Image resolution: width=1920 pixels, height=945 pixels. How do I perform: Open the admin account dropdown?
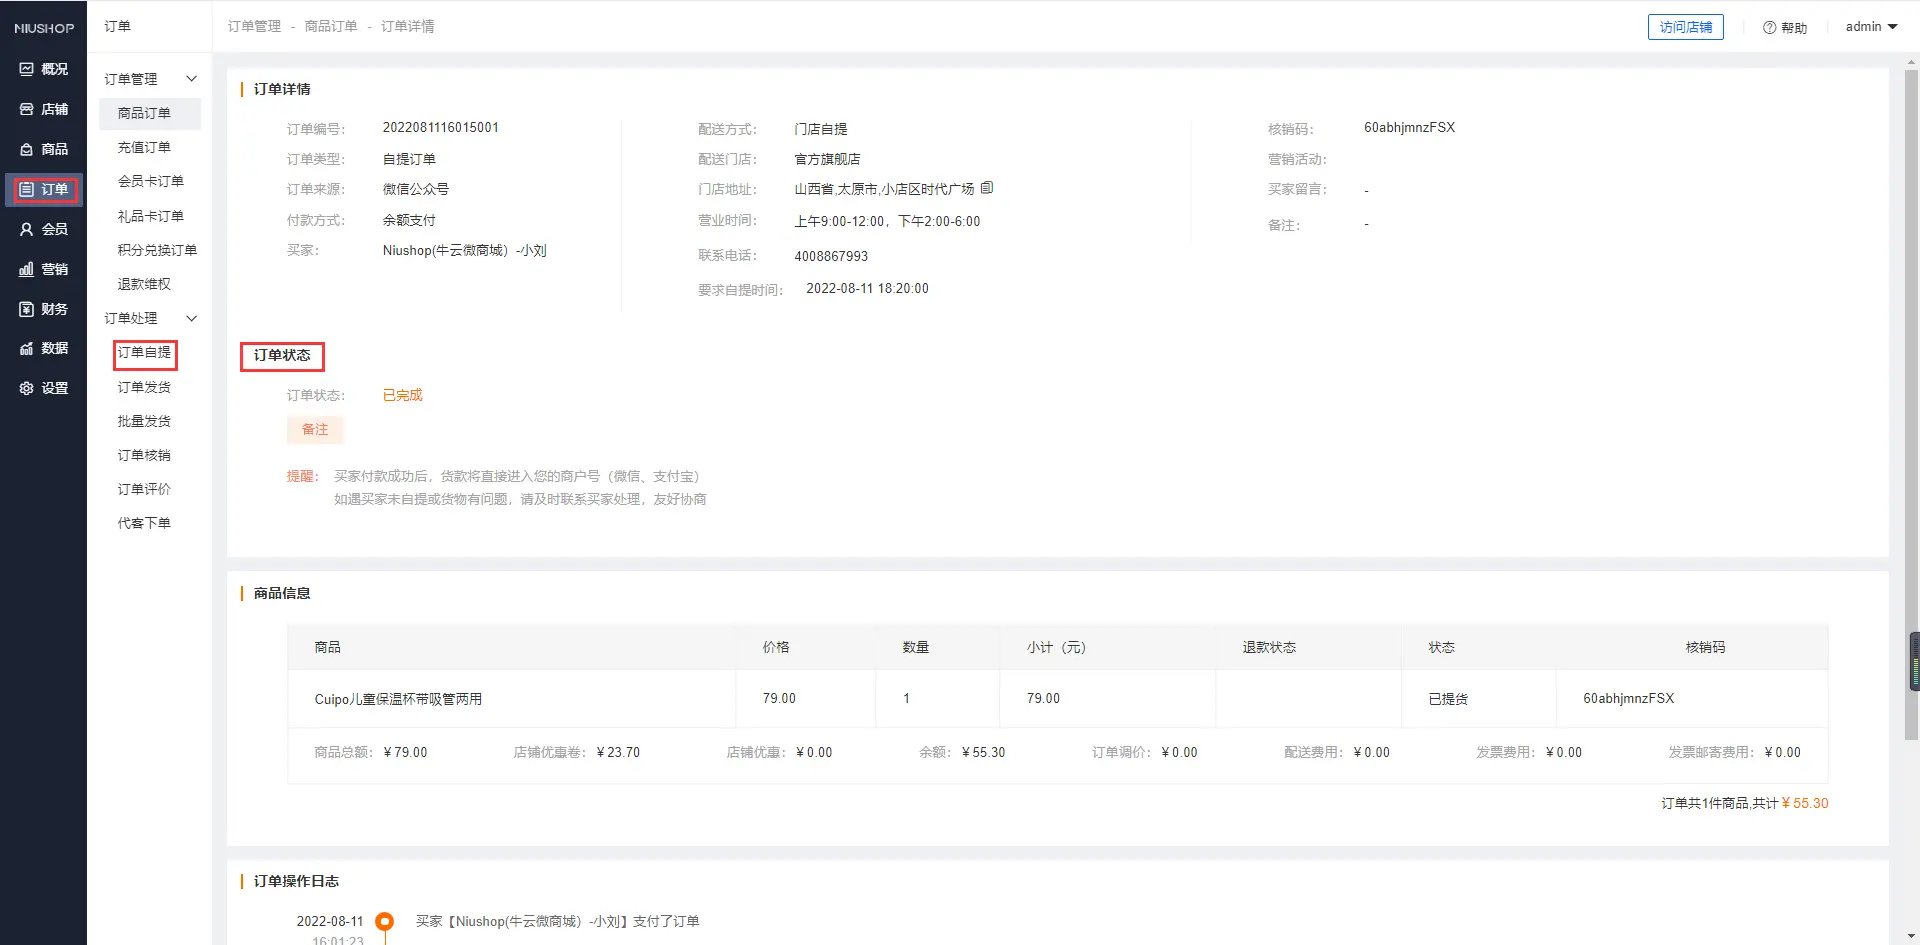pos(1871,27)
